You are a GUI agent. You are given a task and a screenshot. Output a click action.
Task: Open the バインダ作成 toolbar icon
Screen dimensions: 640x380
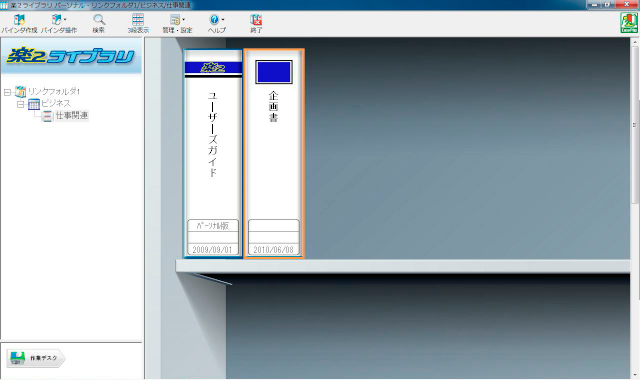pyautogui.click(x=19, y=24)
